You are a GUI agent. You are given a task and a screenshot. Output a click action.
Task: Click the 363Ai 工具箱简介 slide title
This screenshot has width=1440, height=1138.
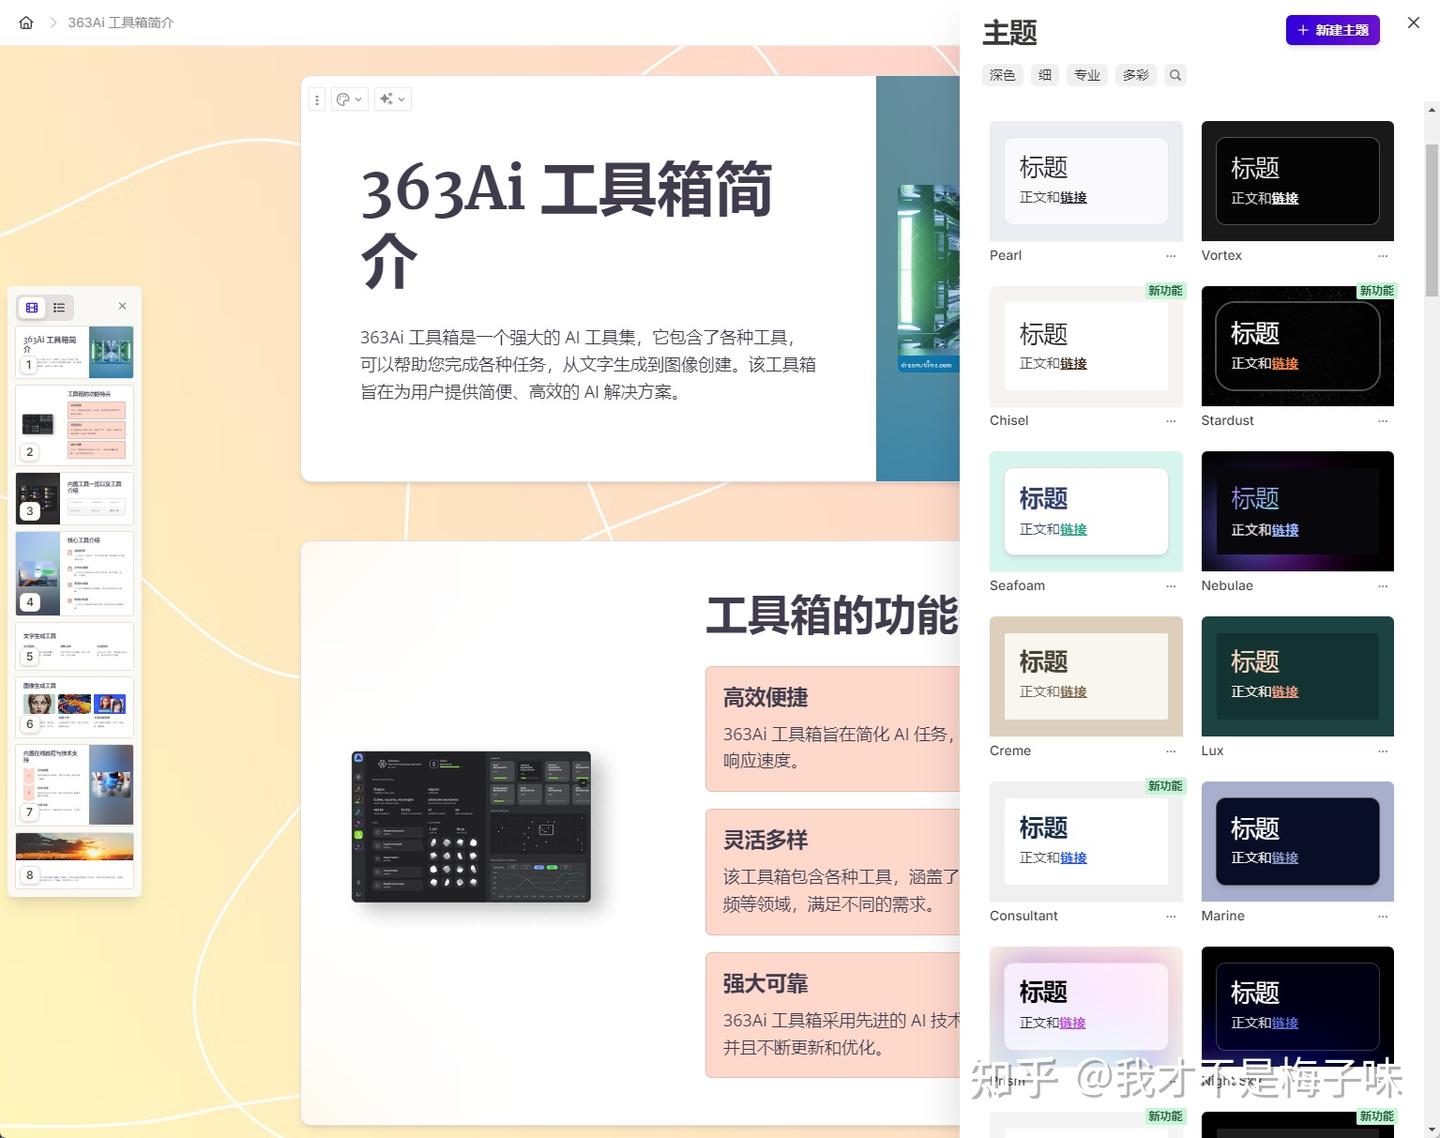[x=566, y=224]
